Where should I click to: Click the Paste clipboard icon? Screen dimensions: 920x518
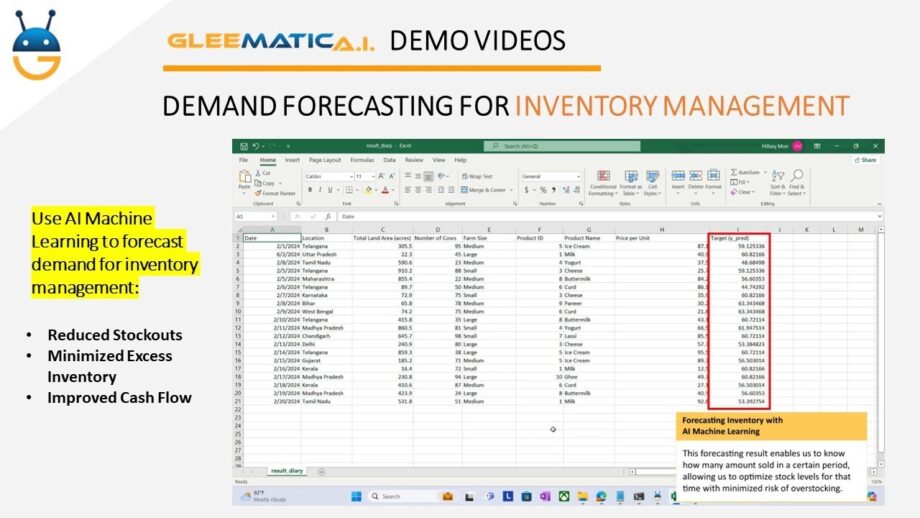coord(245,177)
